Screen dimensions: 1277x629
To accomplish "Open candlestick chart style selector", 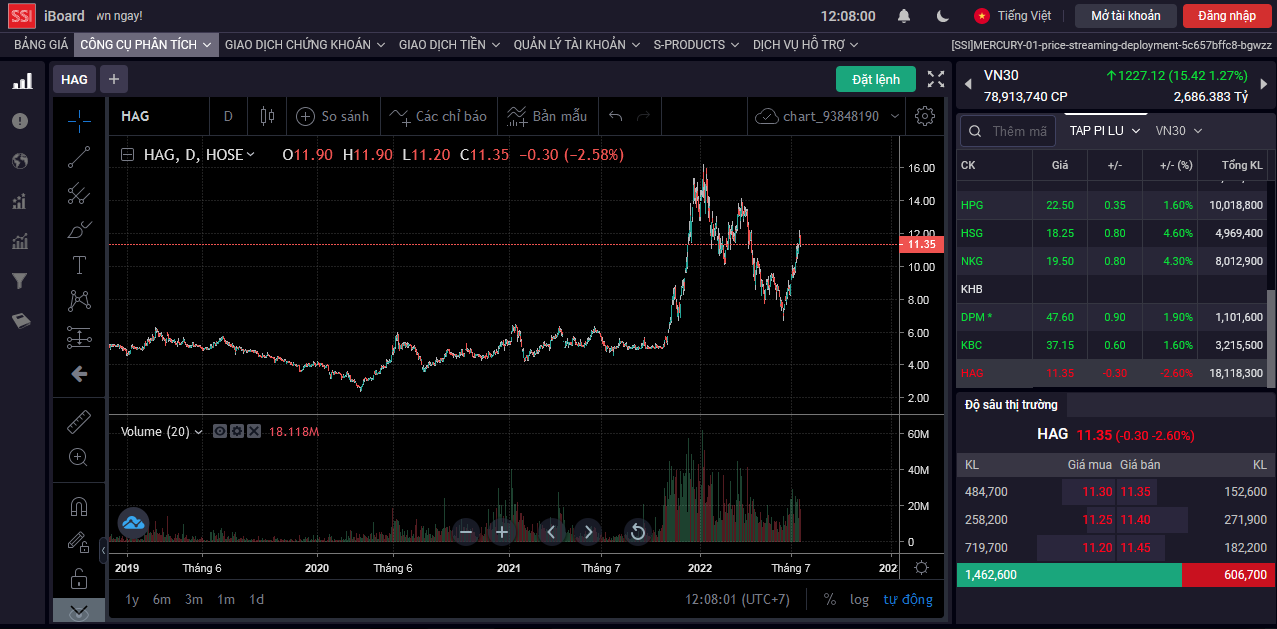I will point(266,116).
